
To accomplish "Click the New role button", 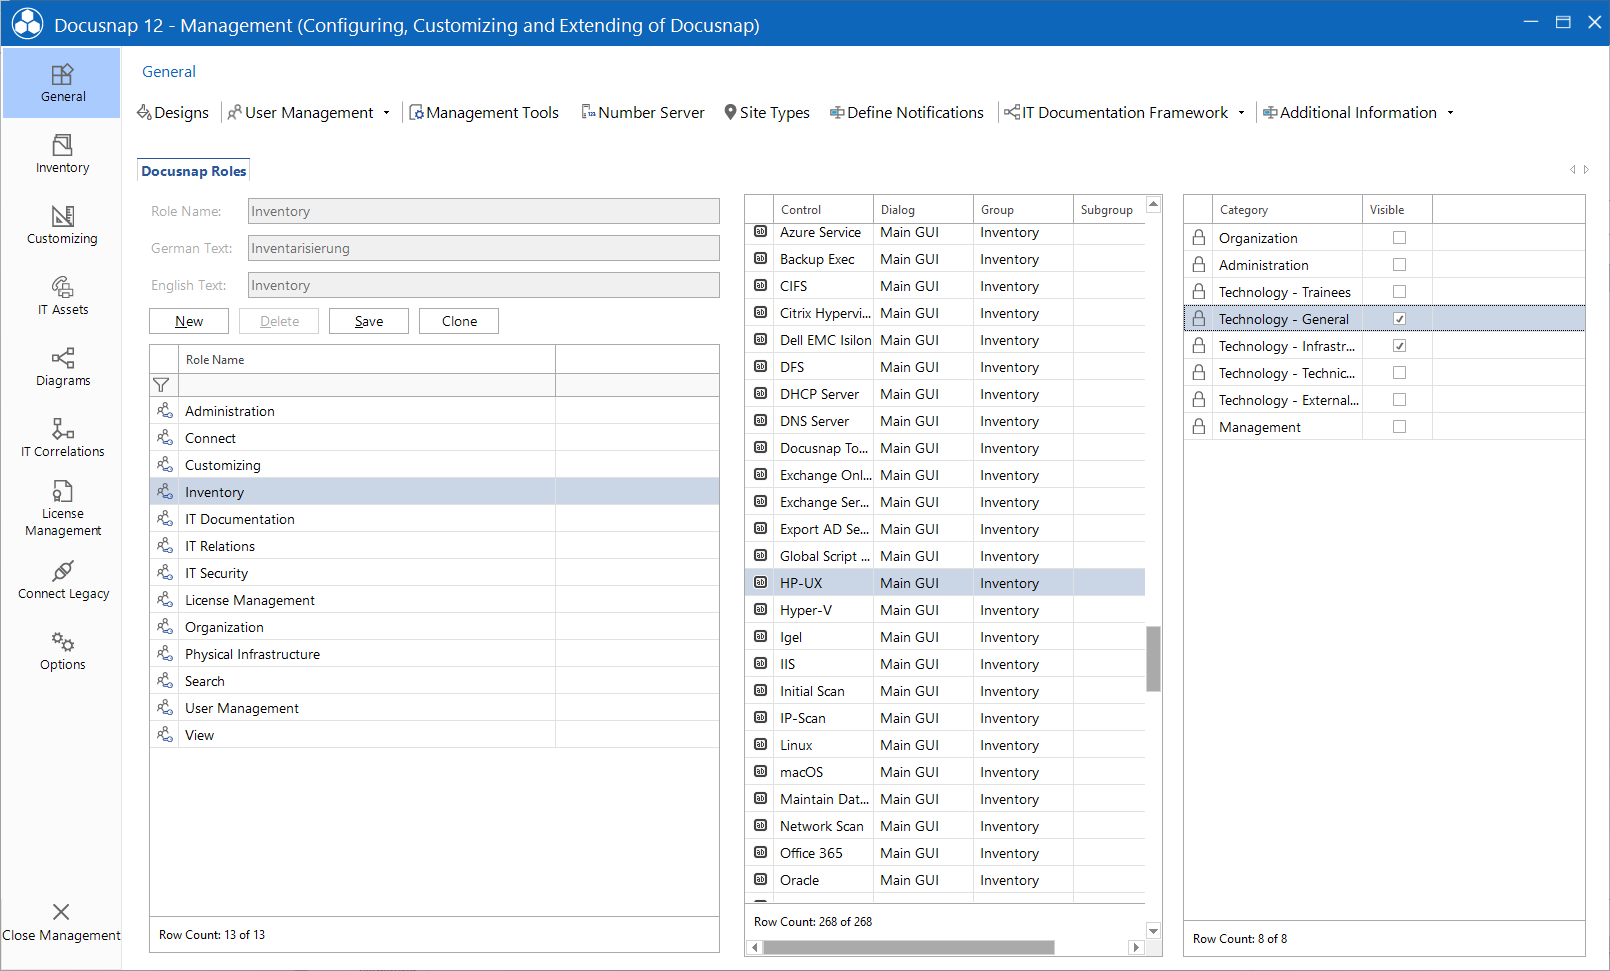I will [x=189, y=321].
